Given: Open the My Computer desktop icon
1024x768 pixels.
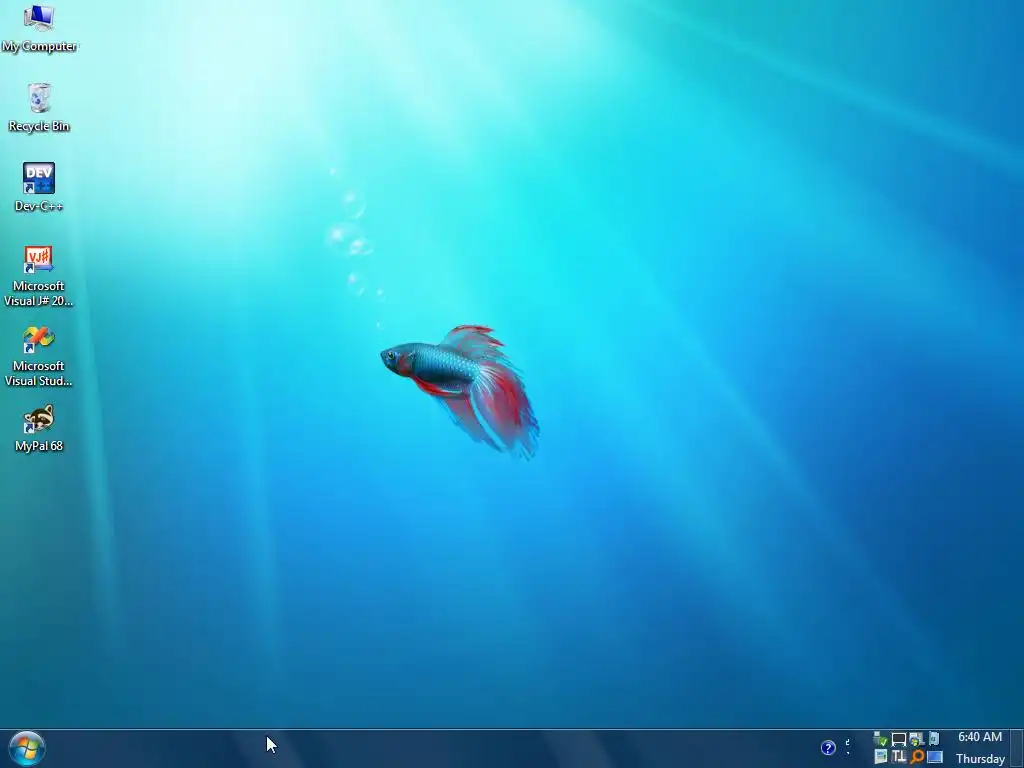Looking at the screenshot, I should [39, 28].
